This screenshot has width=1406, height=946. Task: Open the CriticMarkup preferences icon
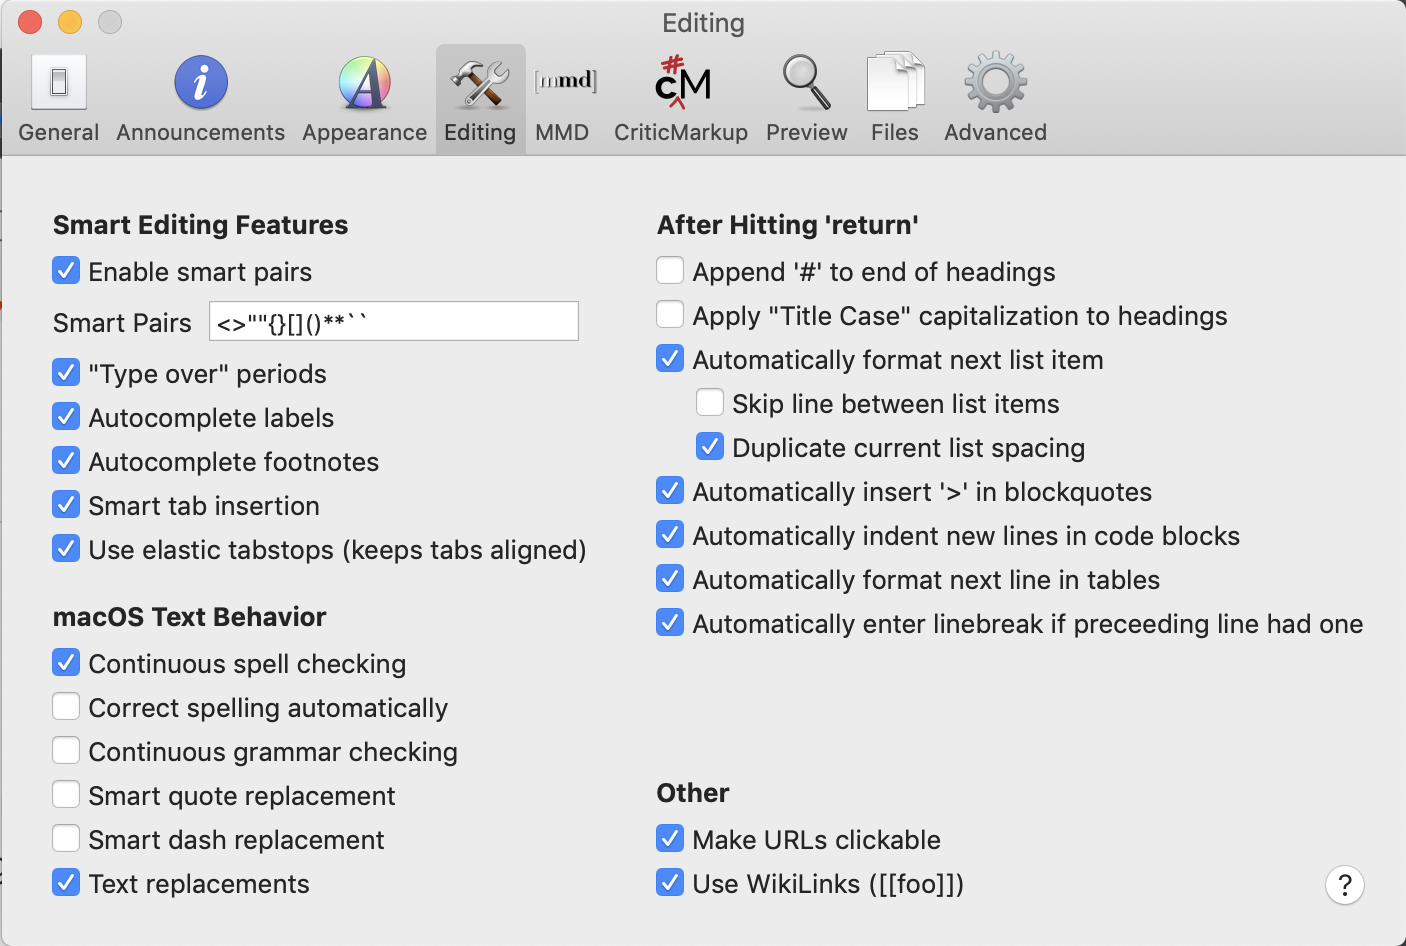click(682, 83)
